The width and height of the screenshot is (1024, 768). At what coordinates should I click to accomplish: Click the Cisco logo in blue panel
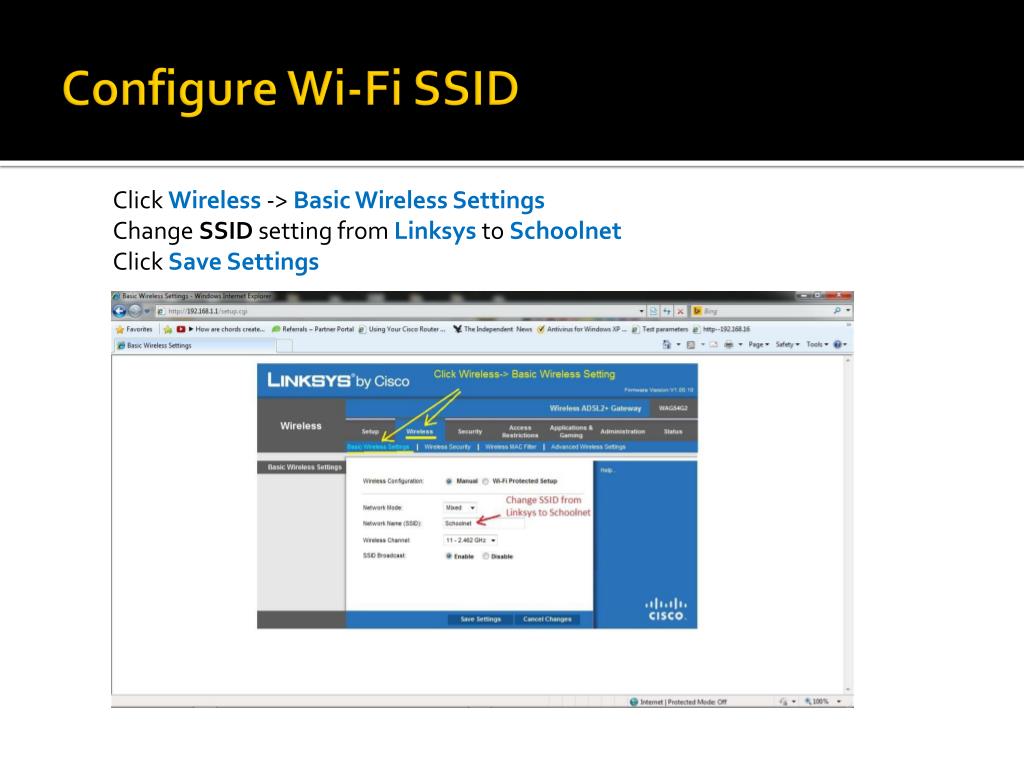pyautogui.click(x=665, y=609)
